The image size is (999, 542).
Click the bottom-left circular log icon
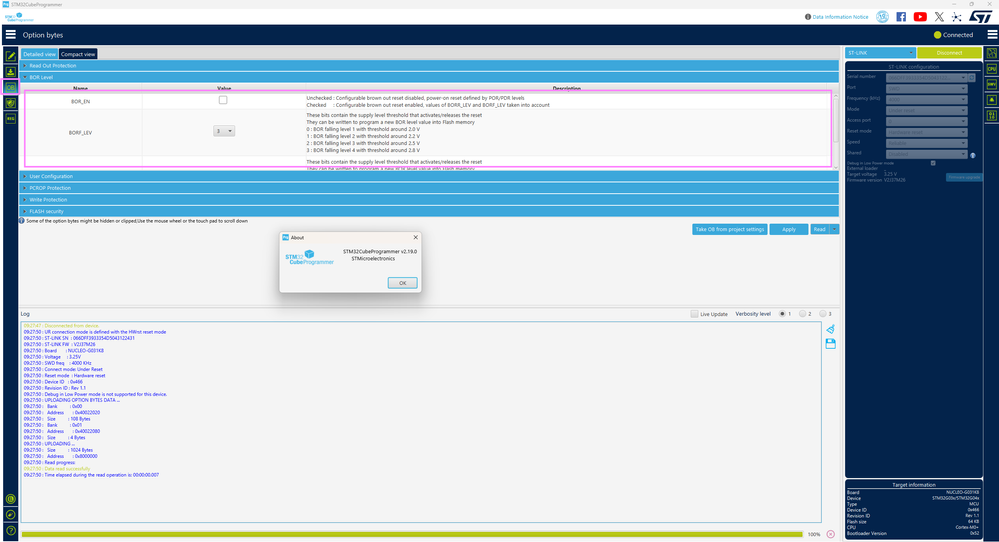[10, 499]
